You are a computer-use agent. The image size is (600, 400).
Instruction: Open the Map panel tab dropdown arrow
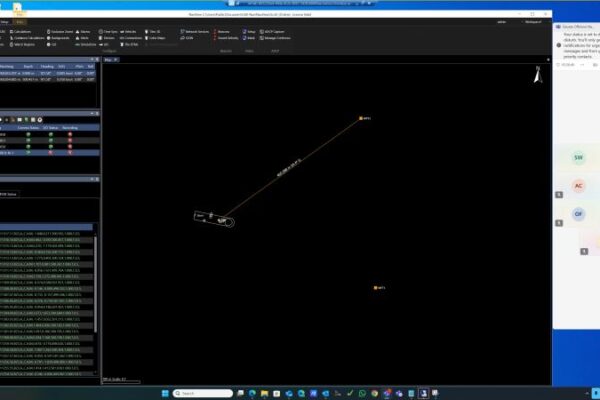(x=118, y=61)
